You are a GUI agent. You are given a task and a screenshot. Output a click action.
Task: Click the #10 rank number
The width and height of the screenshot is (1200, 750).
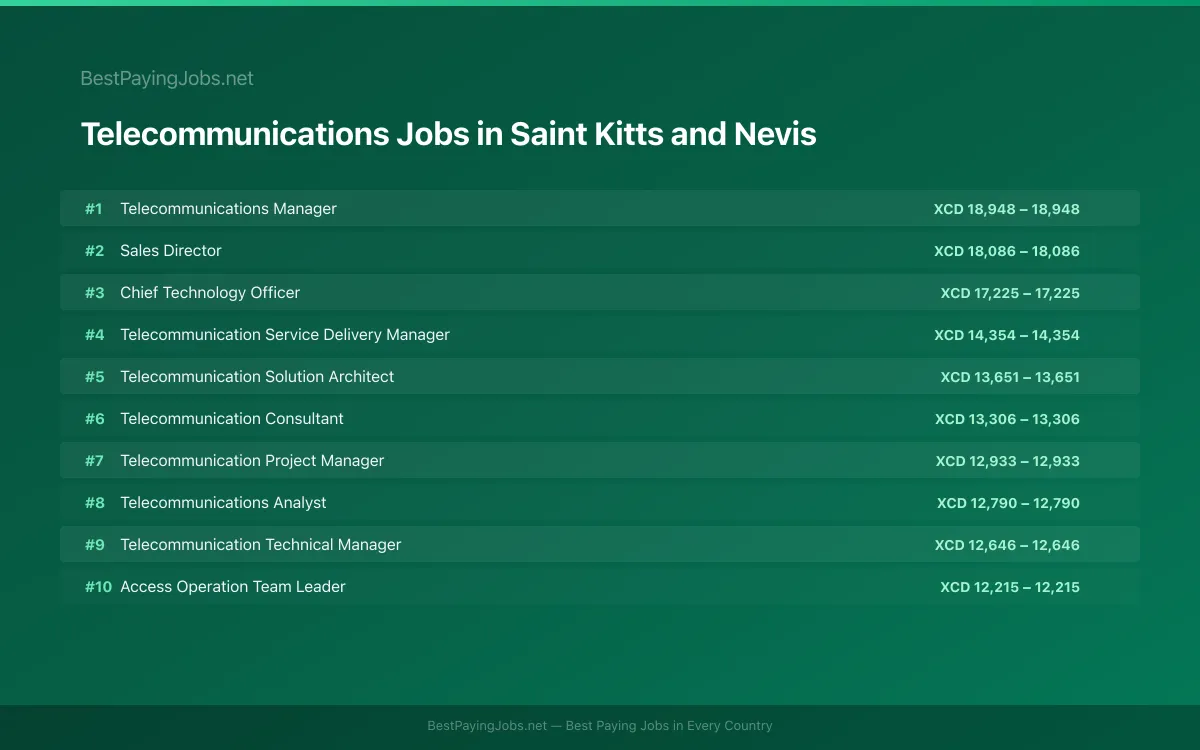click(x=98, y=587)
